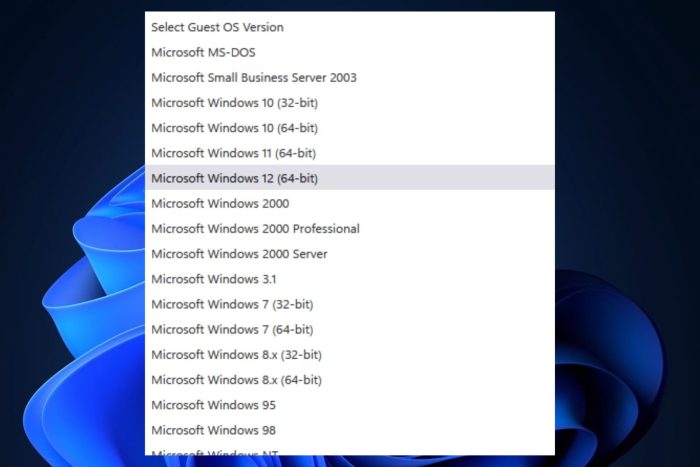The image size is (700, 467).
Task: Choose Microsoft Windows 3.1 option
Action: click(350, 279)
